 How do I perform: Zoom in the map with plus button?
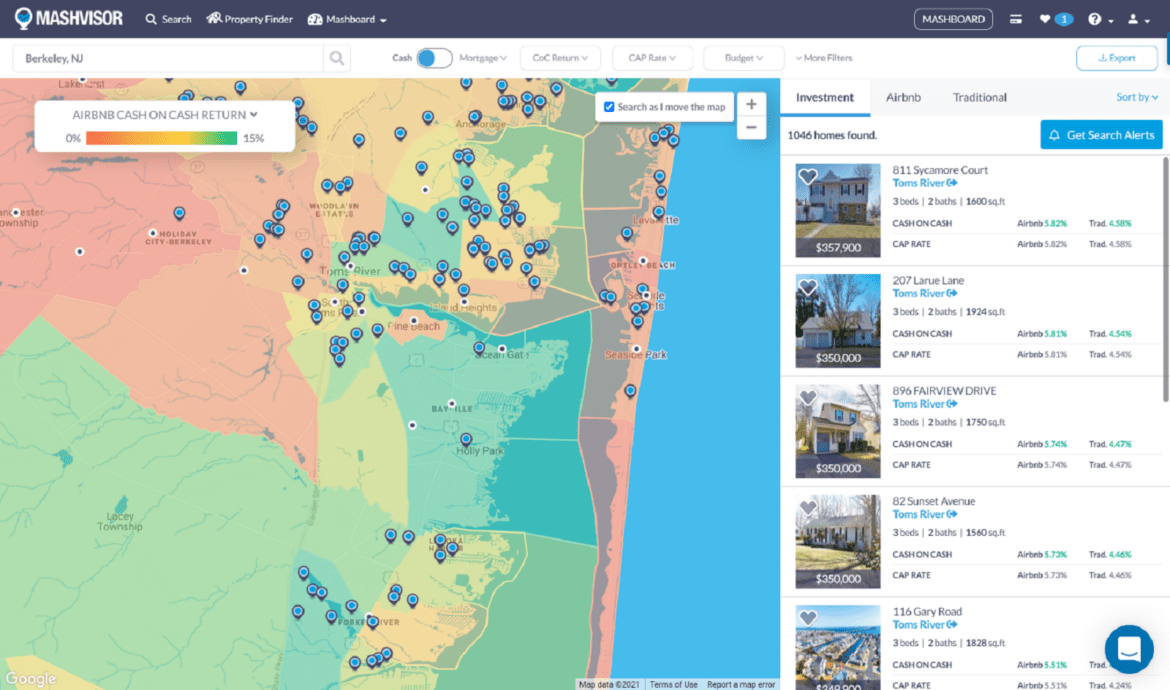pyautogui.click(x=752, y=104)
